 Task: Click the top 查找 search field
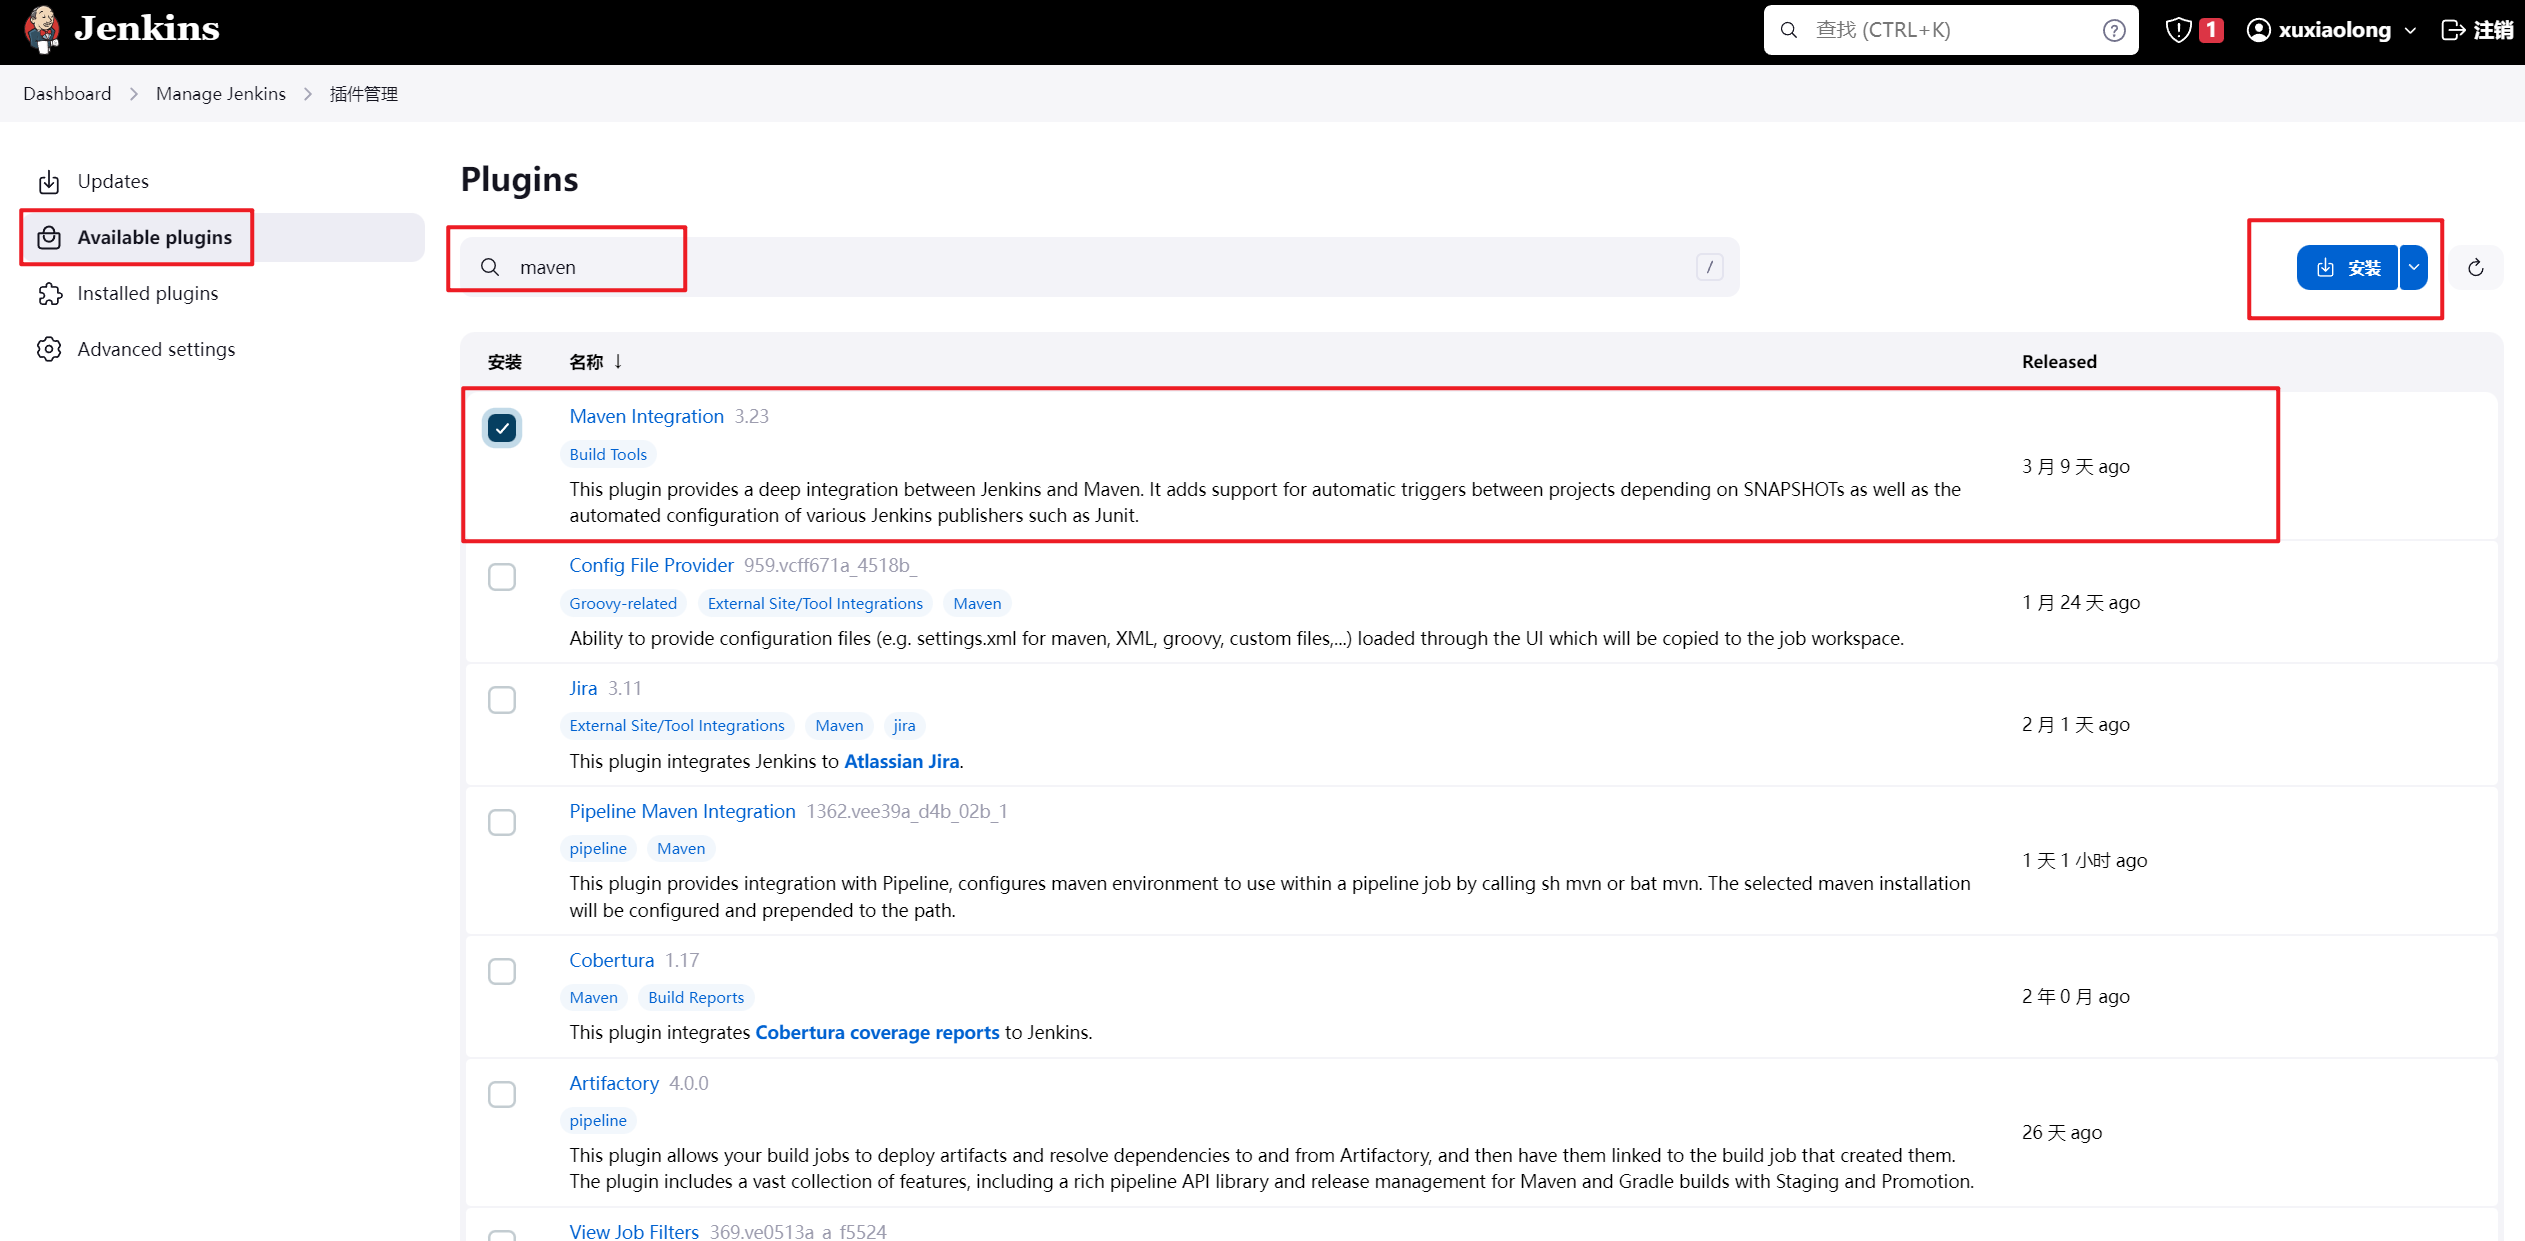pyautogui.click(x=1951, y=30)
